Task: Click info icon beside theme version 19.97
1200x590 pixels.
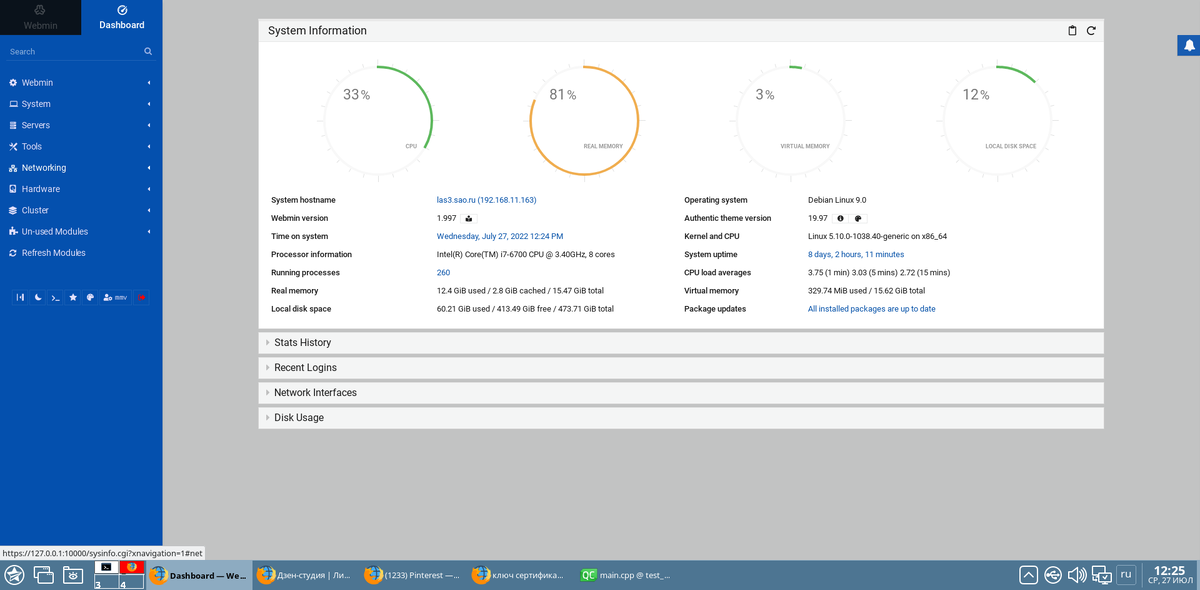Action: [840, 218]
